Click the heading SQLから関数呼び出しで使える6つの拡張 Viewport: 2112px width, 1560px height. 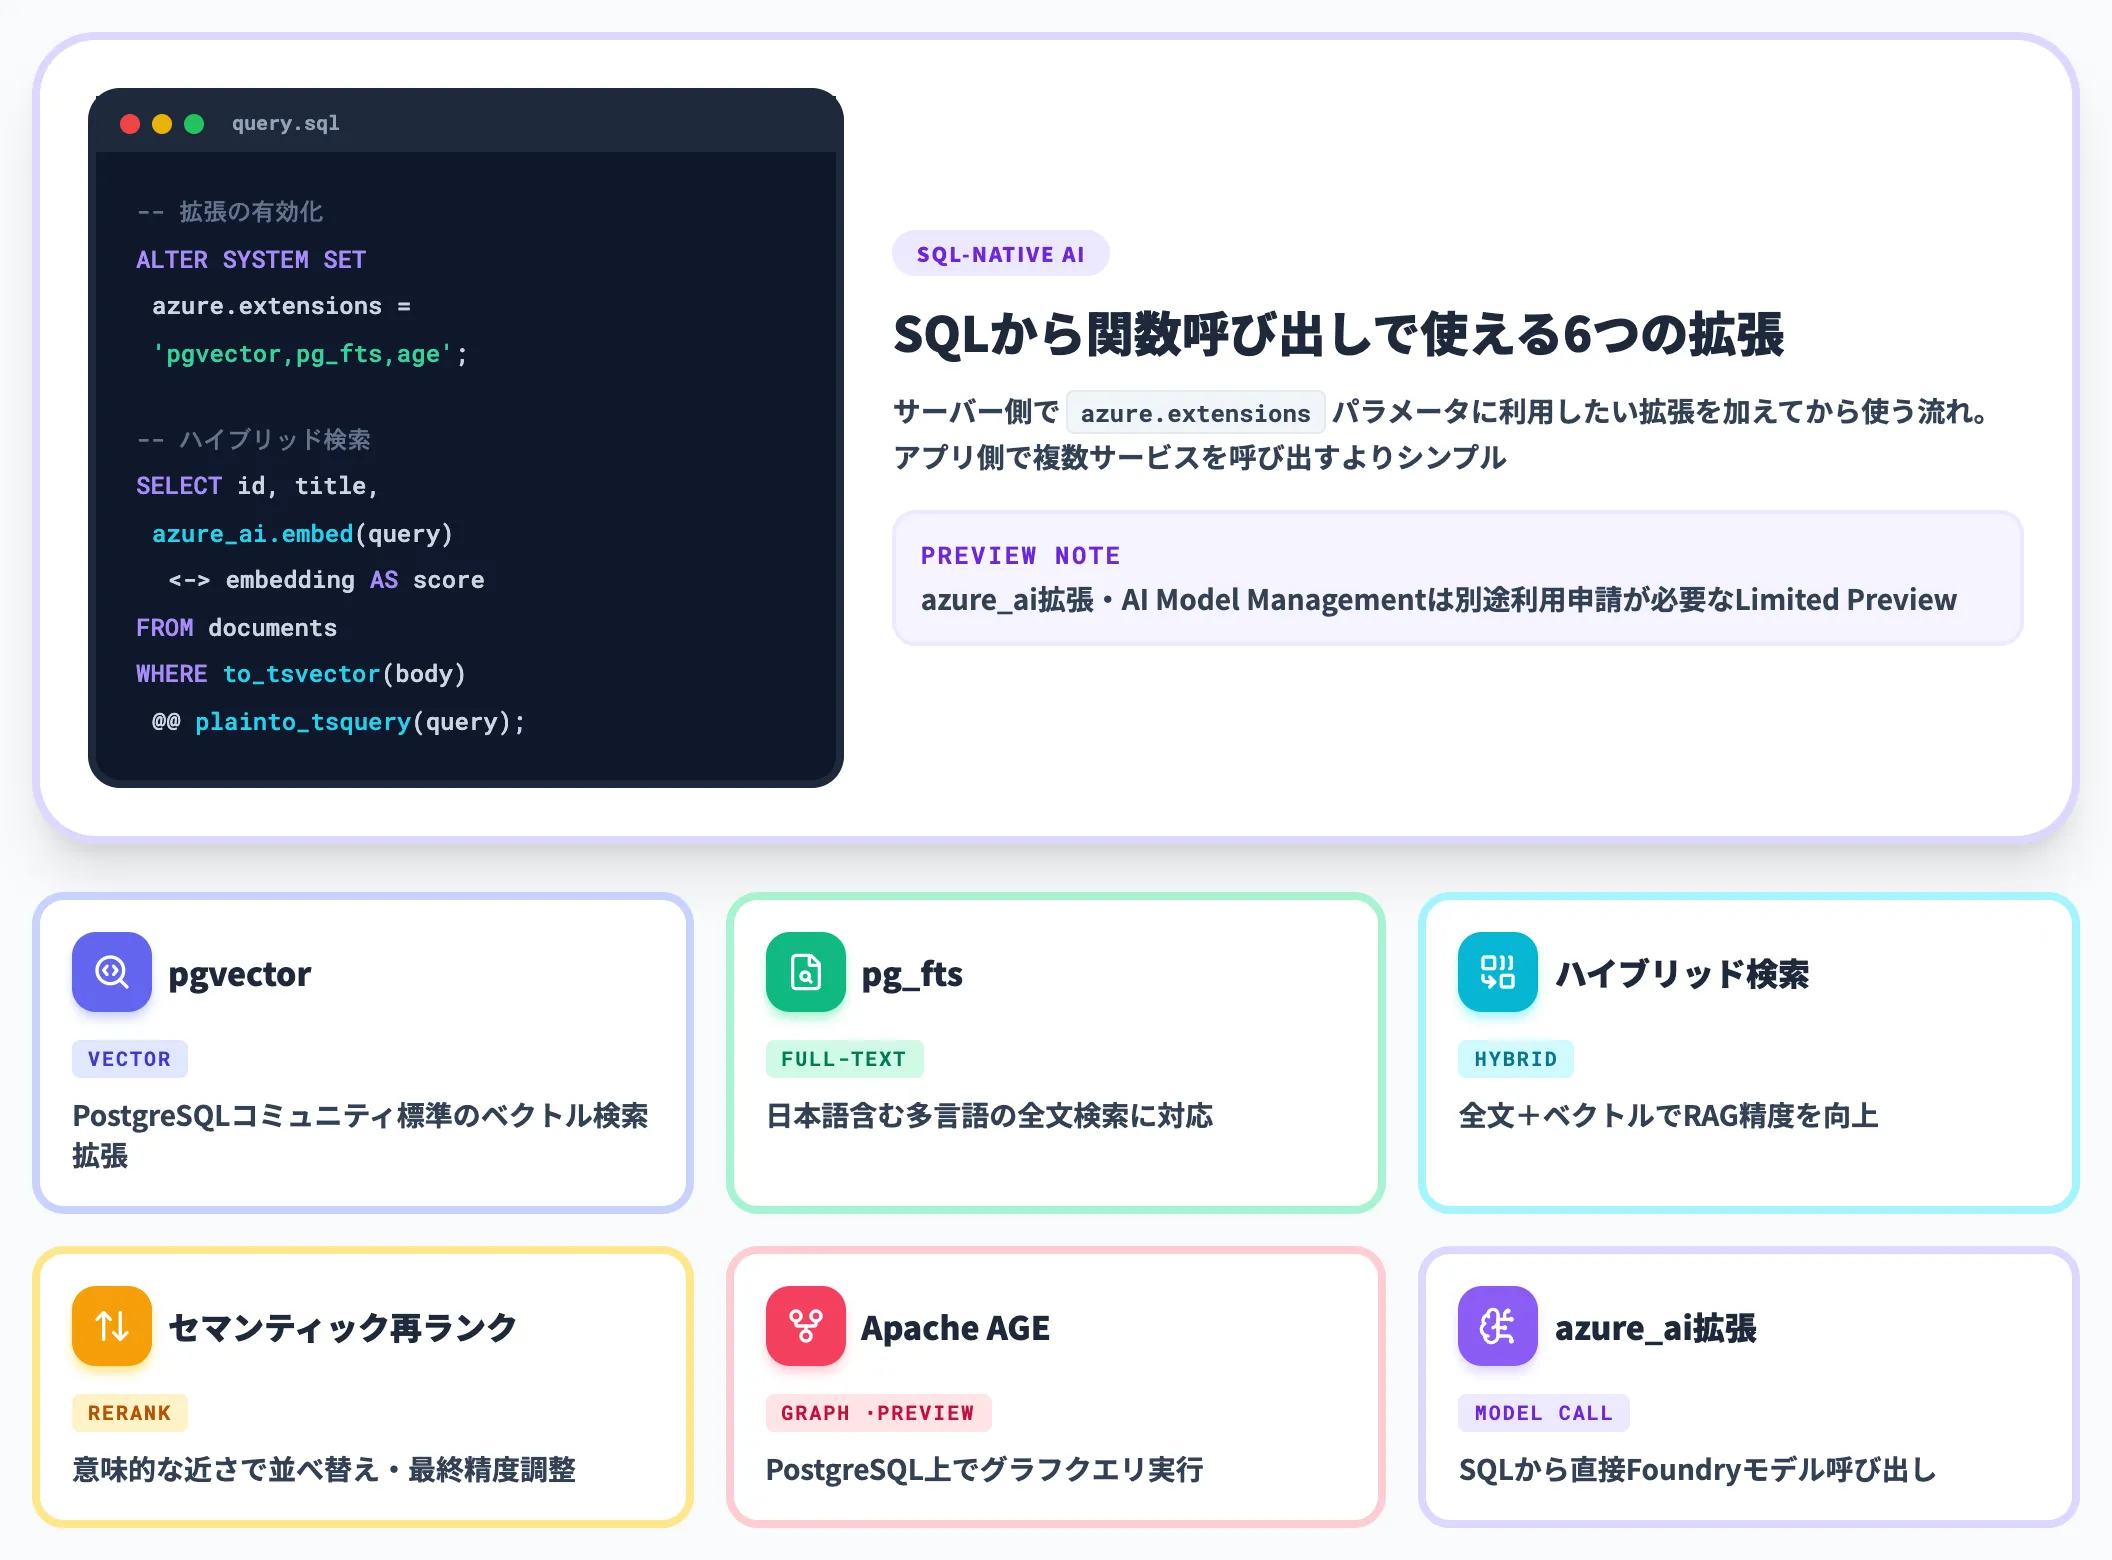coord(1339,334)
